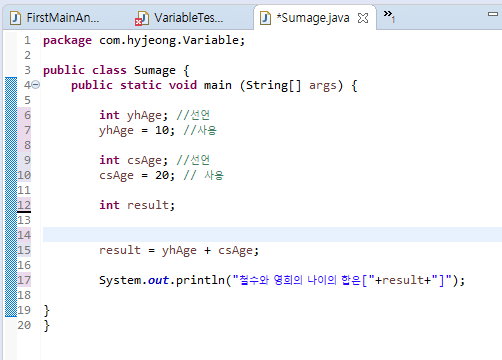The height and width of the screenshot is (360, 502).
Task: Click the italic 'out' field
Action: click(158, 280)
